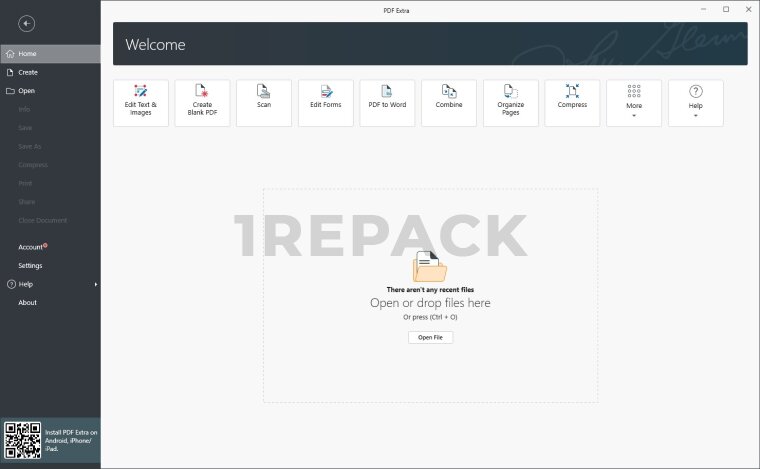760x469 pixels.
Task: Open the Organize Pages tool
Action: coord(510,103)
